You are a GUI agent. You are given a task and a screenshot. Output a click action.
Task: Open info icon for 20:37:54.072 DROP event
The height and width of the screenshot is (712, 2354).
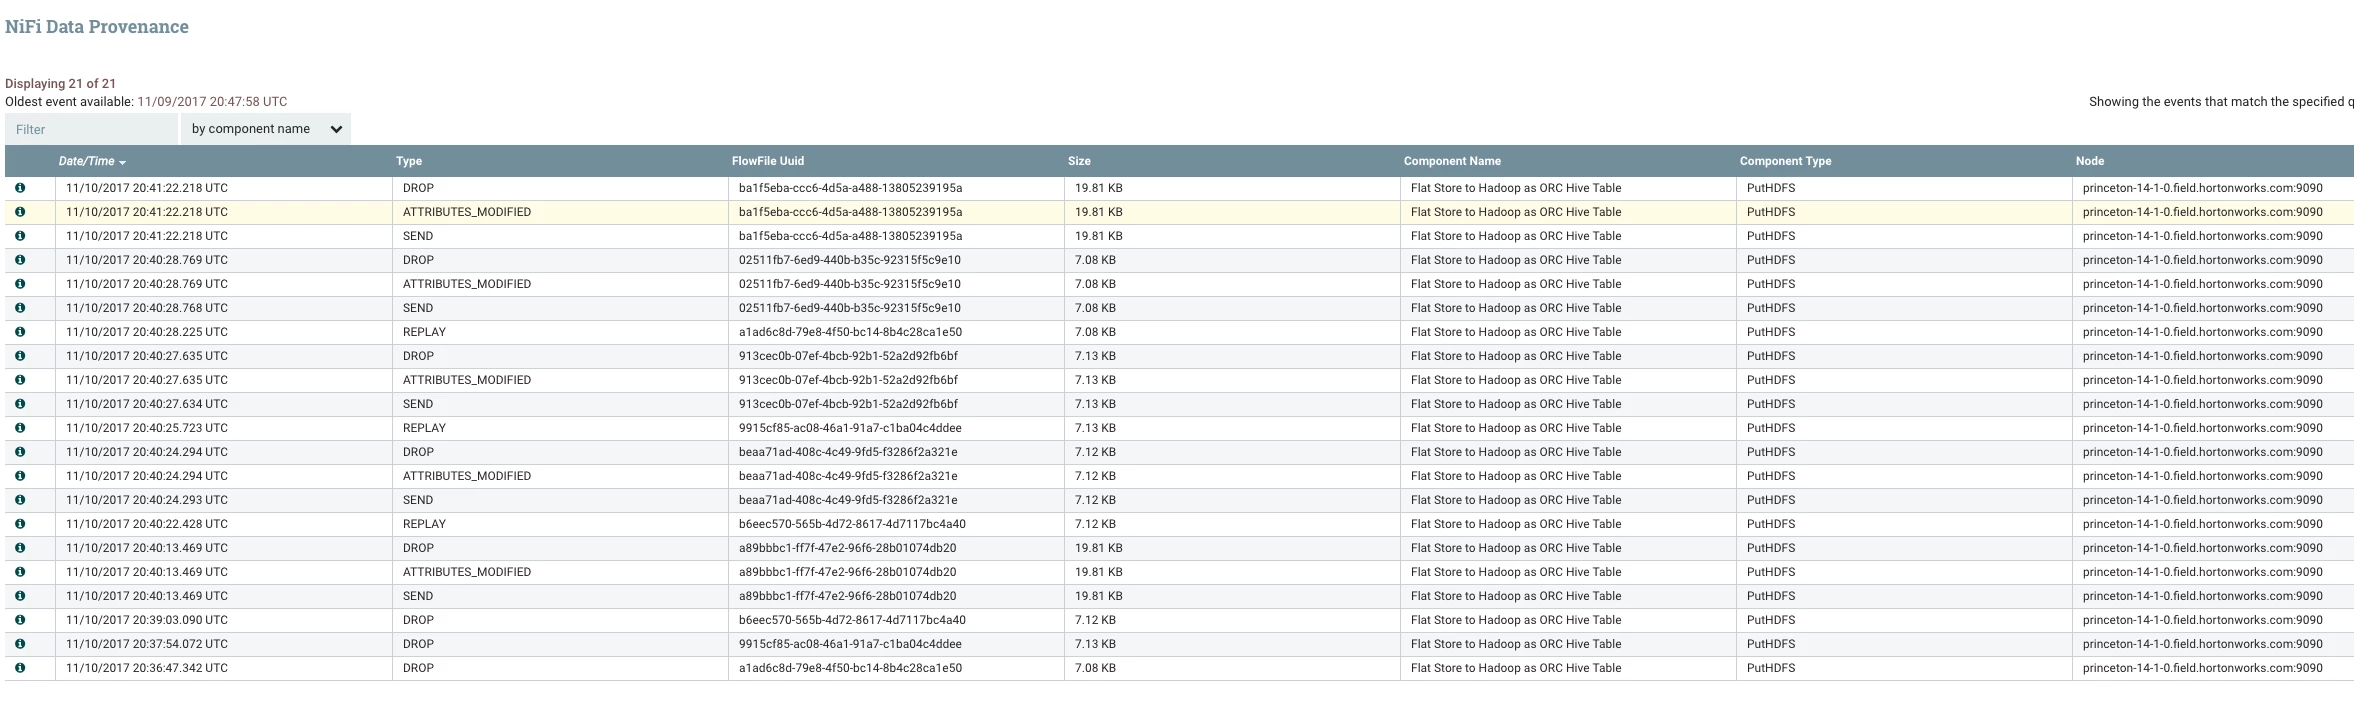(x=20, y=644)
